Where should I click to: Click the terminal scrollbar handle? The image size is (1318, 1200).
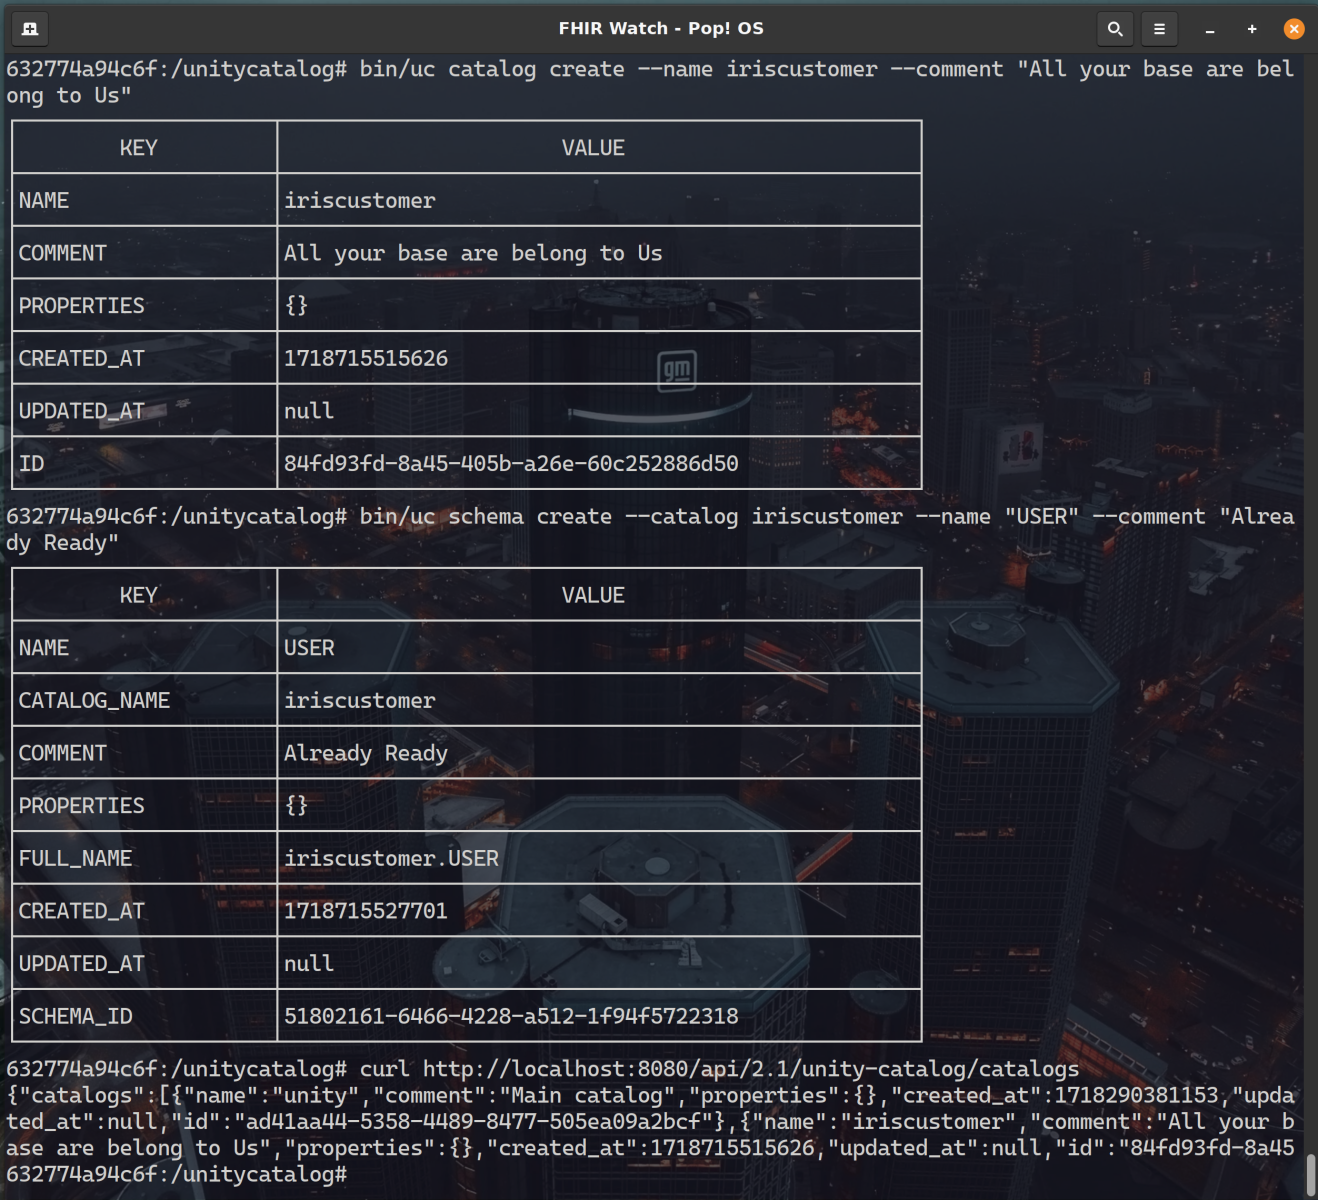coord(1311,1174)
